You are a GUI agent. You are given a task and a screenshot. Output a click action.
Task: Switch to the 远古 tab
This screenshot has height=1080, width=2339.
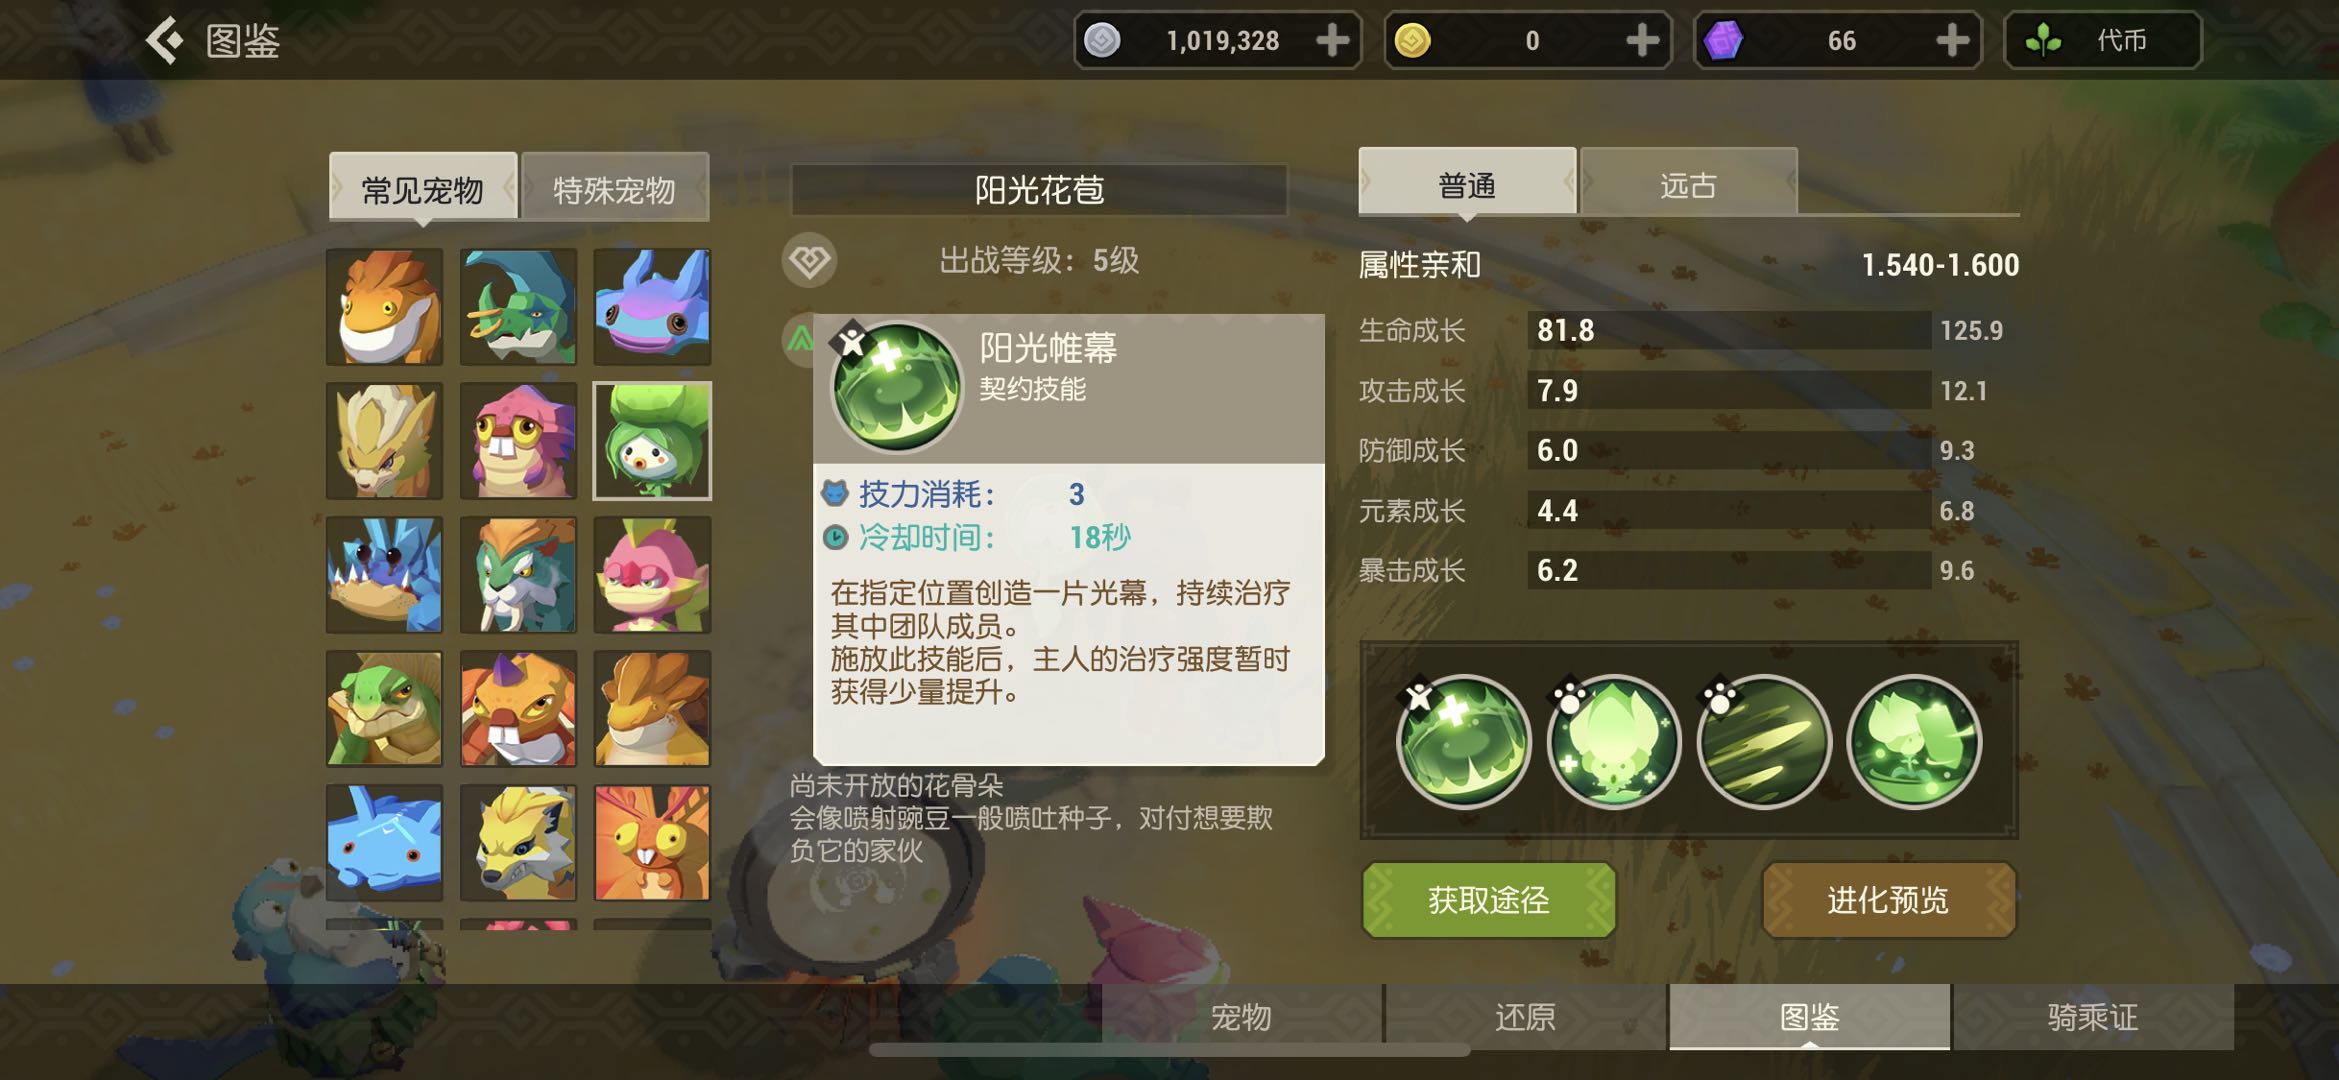(1689, 183)
